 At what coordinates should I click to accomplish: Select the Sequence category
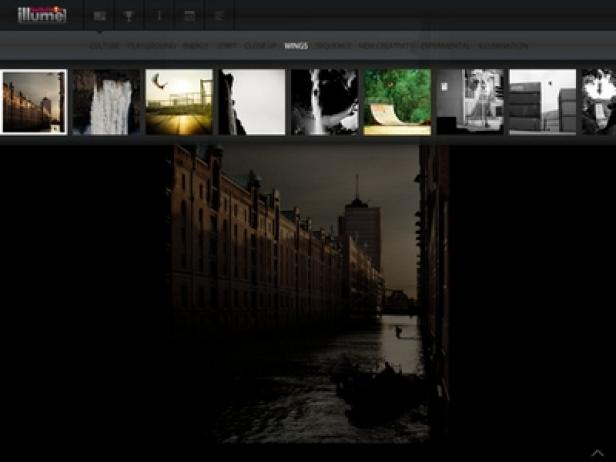[334, 46]
